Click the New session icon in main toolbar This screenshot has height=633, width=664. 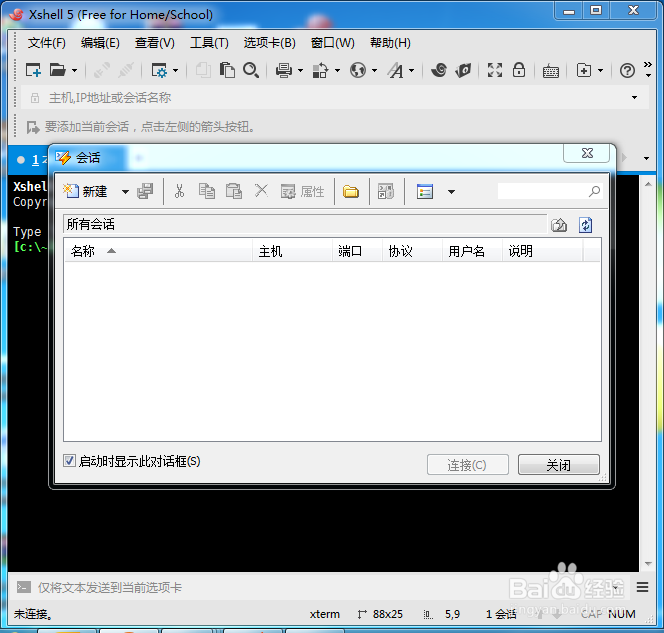[33, 70]
